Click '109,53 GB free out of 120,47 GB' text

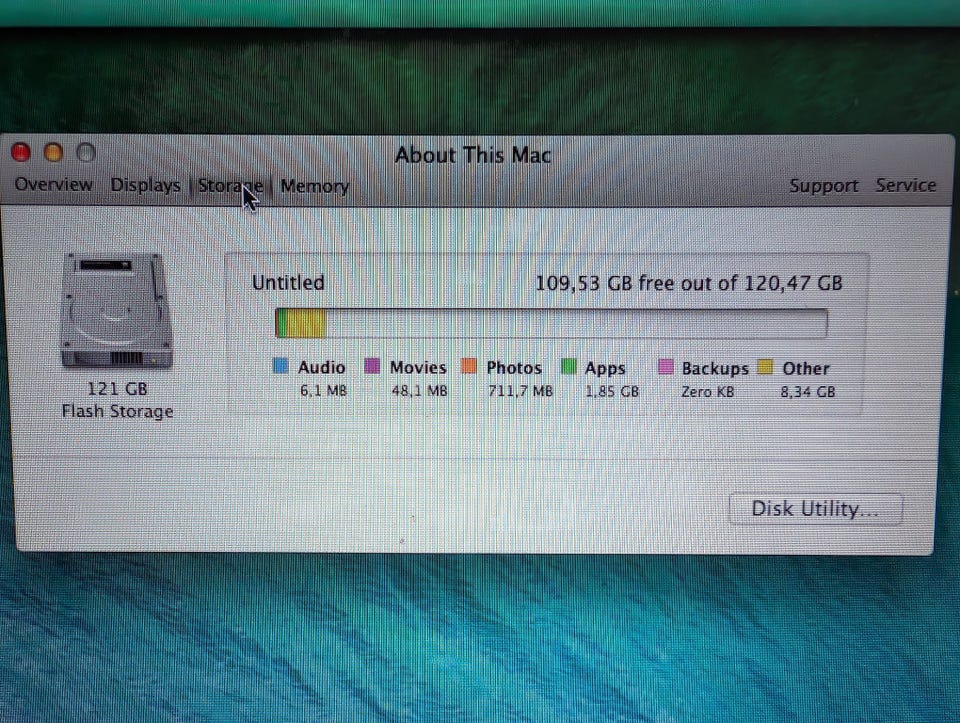689,283
